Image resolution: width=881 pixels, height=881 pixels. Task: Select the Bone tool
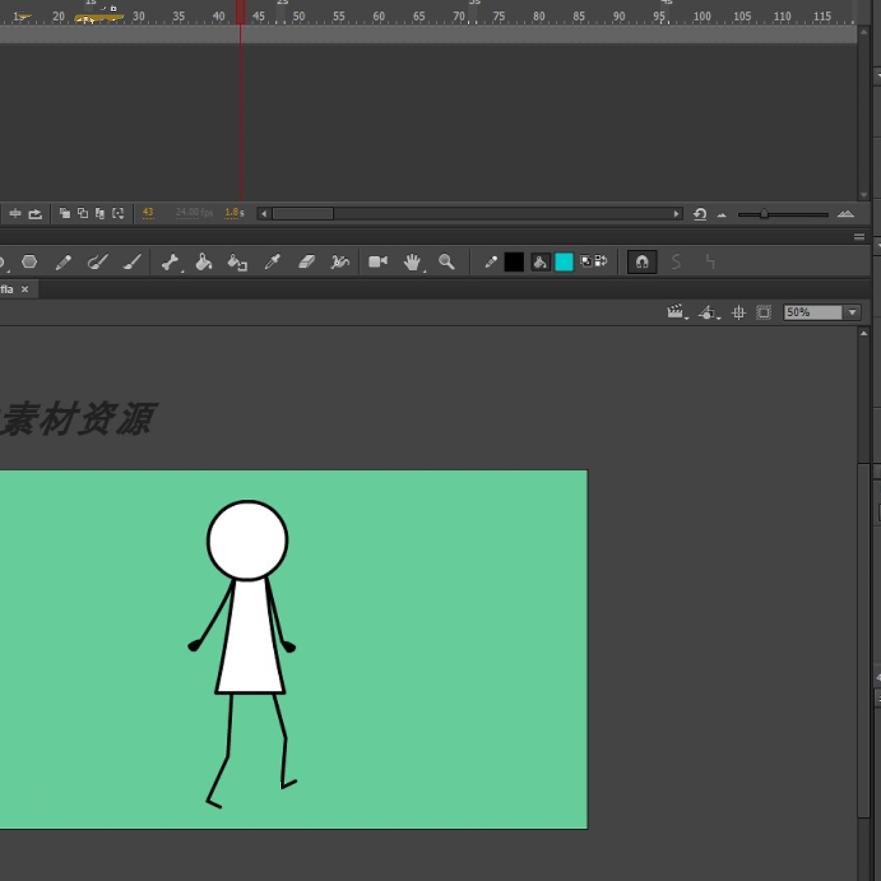(170, 262)
